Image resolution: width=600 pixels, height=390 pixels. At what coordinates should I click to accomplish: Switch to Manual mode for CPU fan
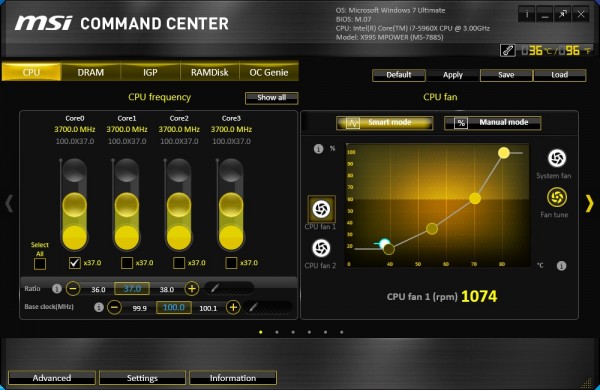[492, 123]
